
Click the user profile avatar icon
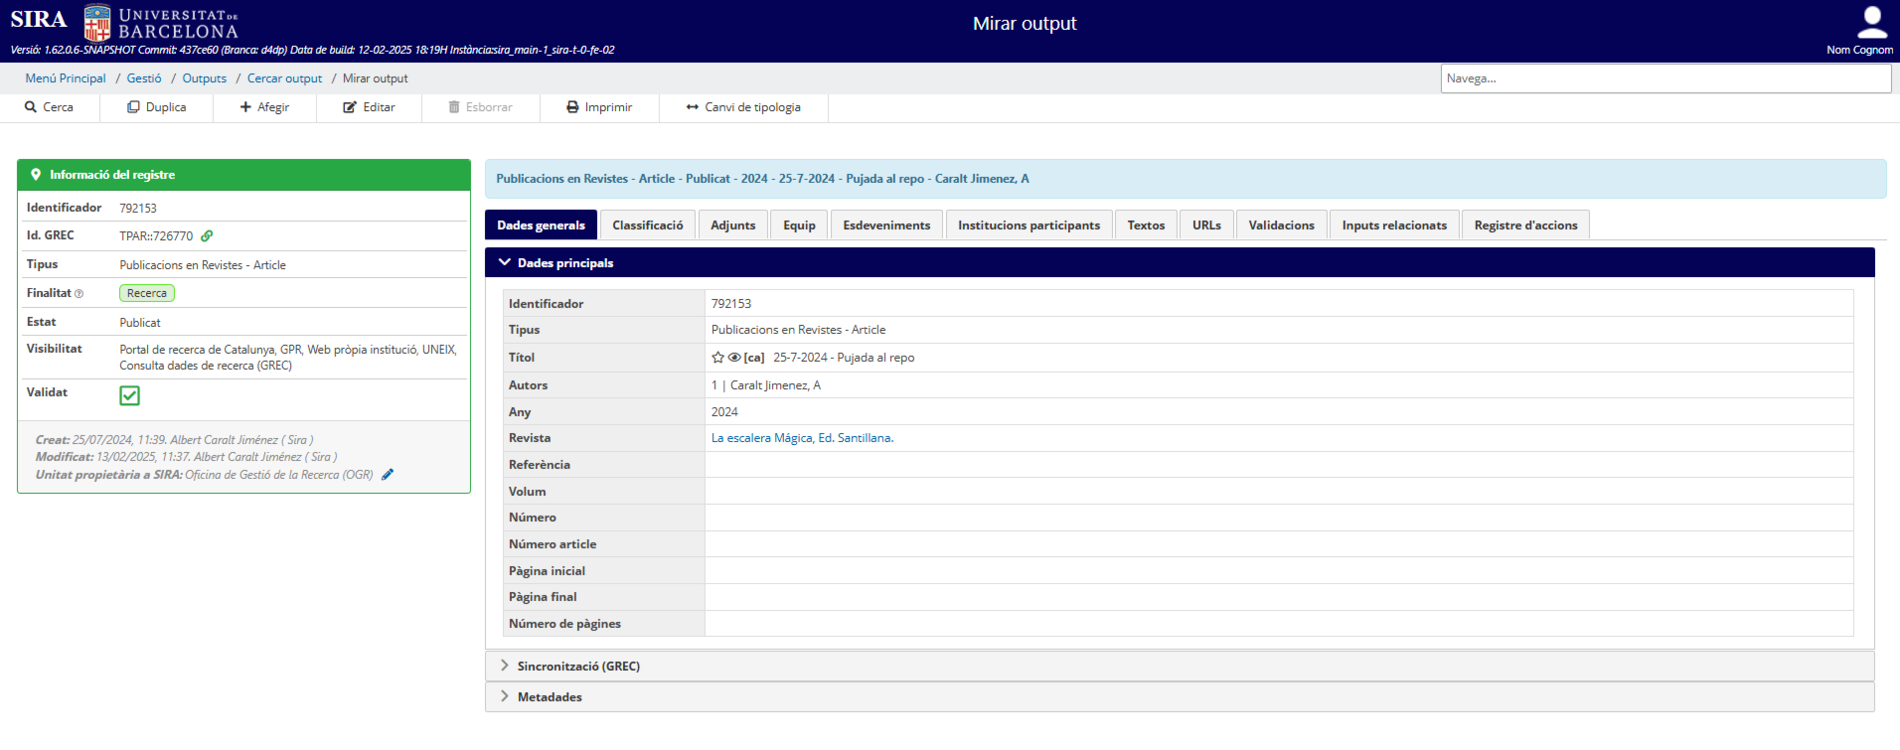1871,22
